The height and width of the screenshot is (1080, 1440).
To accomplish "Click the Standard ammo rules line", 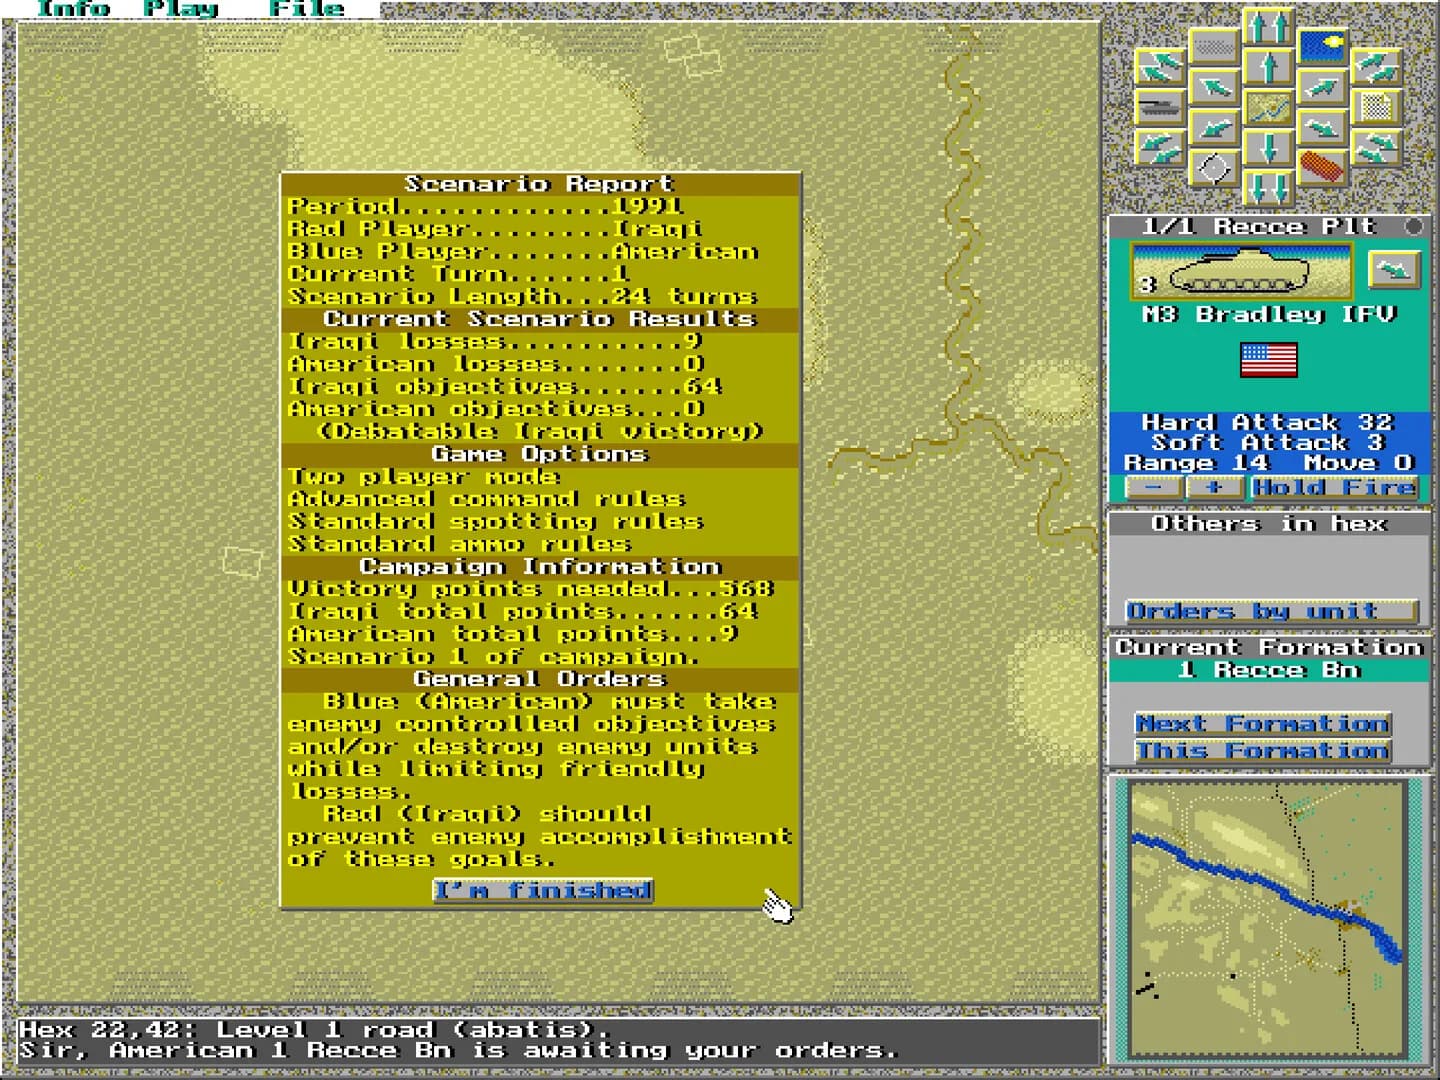I will 459,544.
